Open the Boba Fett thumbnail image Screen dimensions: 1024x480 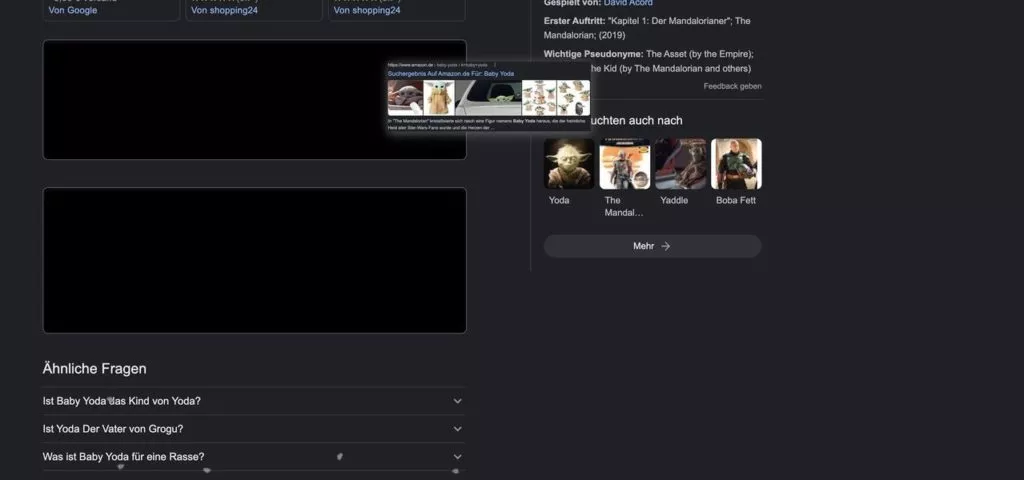736,164
